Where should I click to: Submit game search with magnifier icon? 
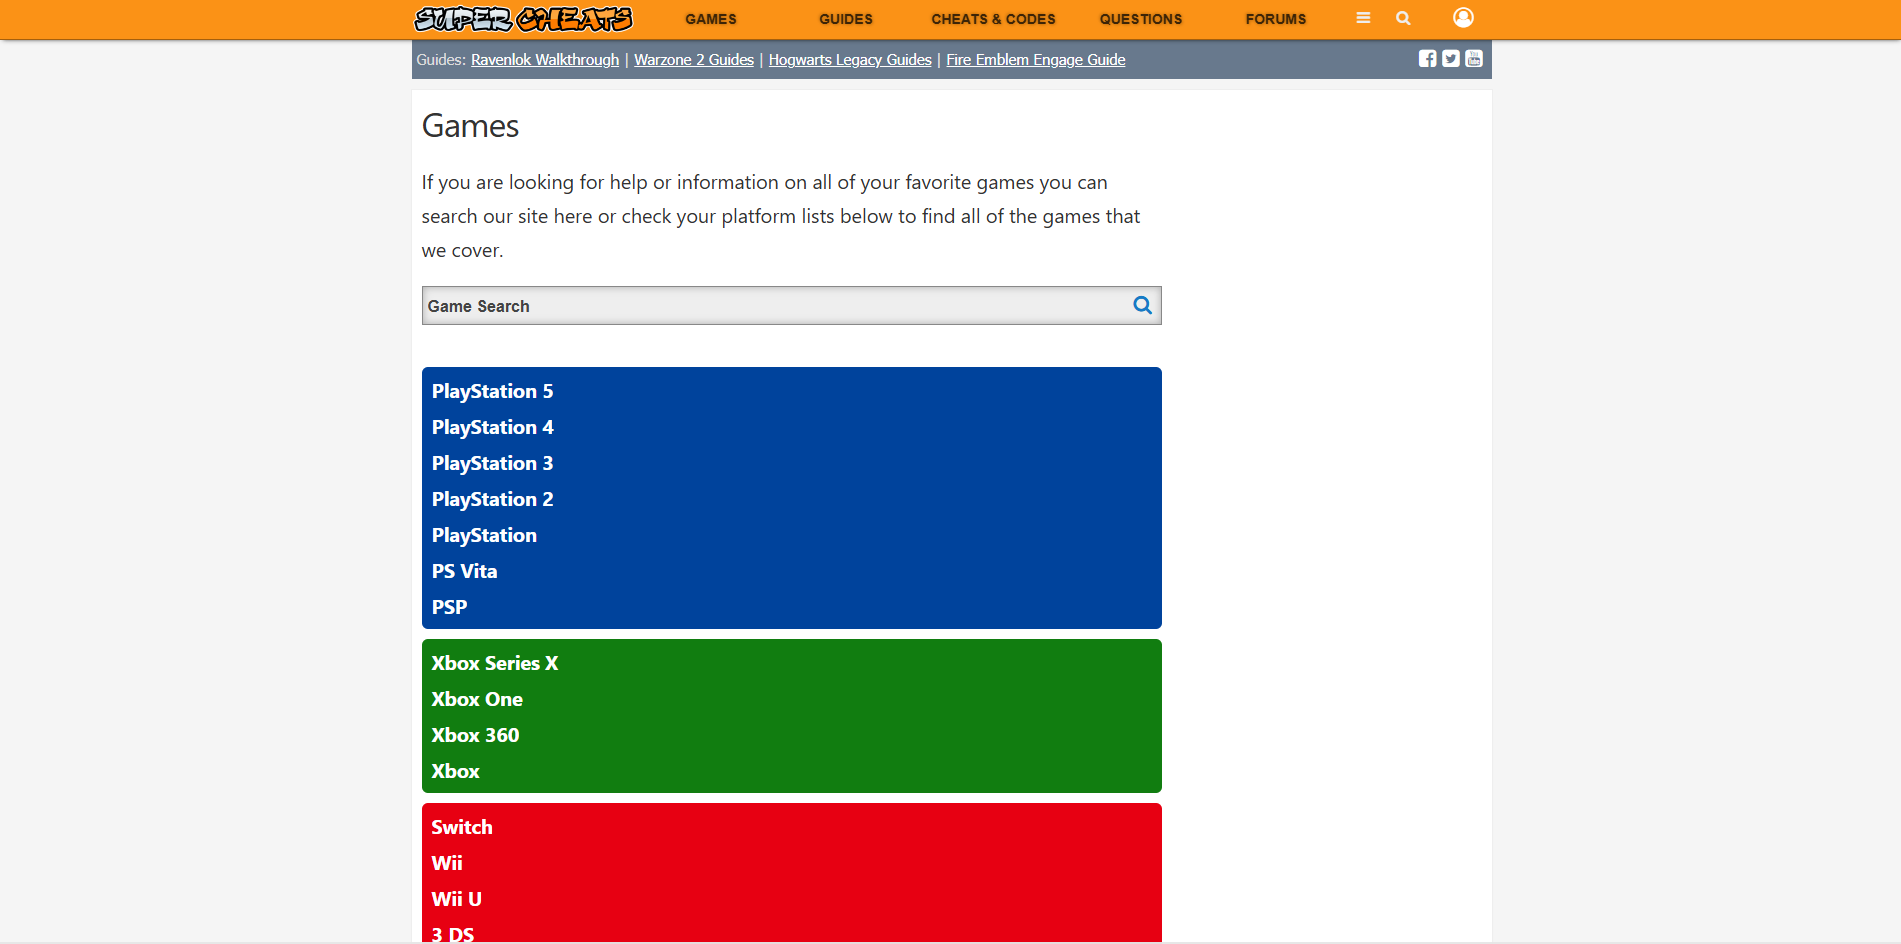pyautogui.click(x=1142, y=305)
